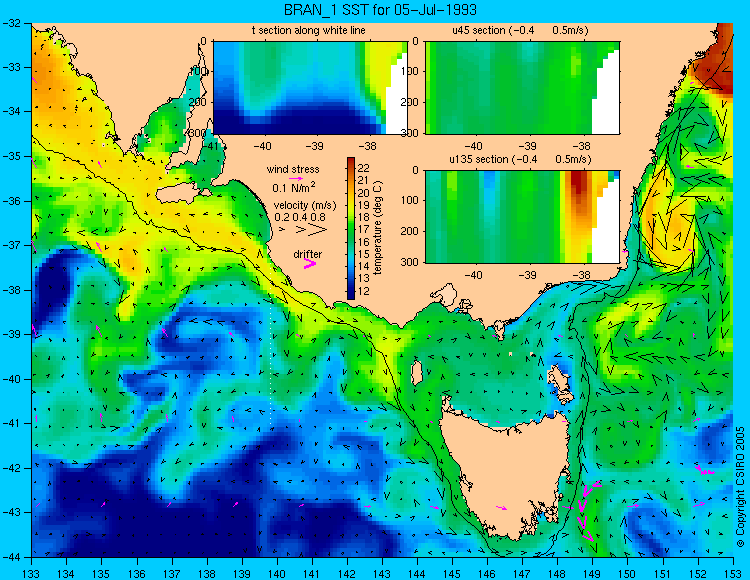Select the '17' value on the colorbar
This screenshot has height=580, width=750.
tap(364, 230)
